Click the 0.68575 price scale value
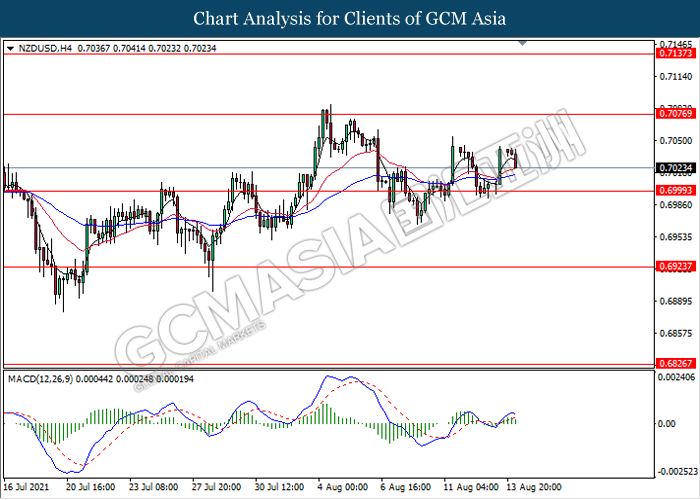The image size is (700, 500). pyautogui.click(x=676, y=333)
